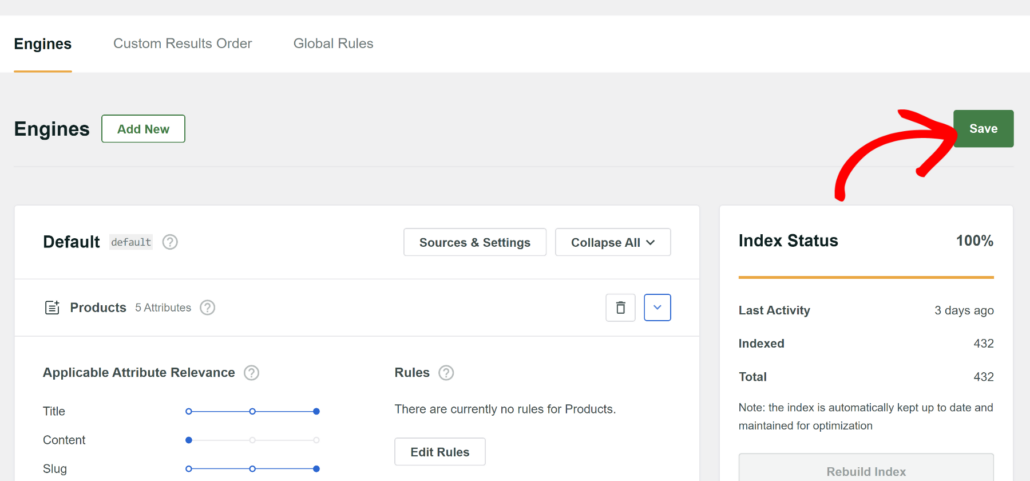Open the Collapse All dropdown
Viewport: 1030px width, 481px height.
pyautogui.click(x=612, y=242)
